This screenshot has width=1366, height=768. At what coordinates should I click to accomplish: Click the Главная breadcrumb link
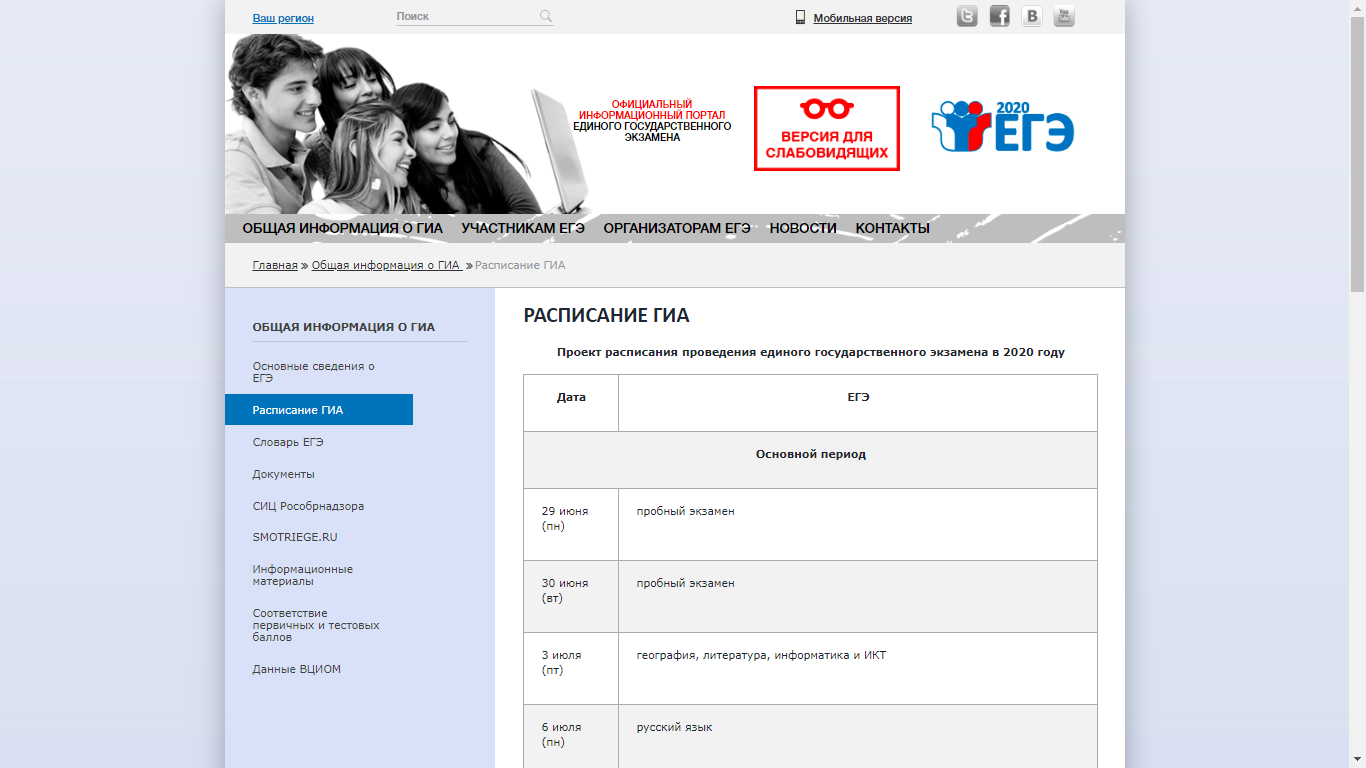[275, 265]
